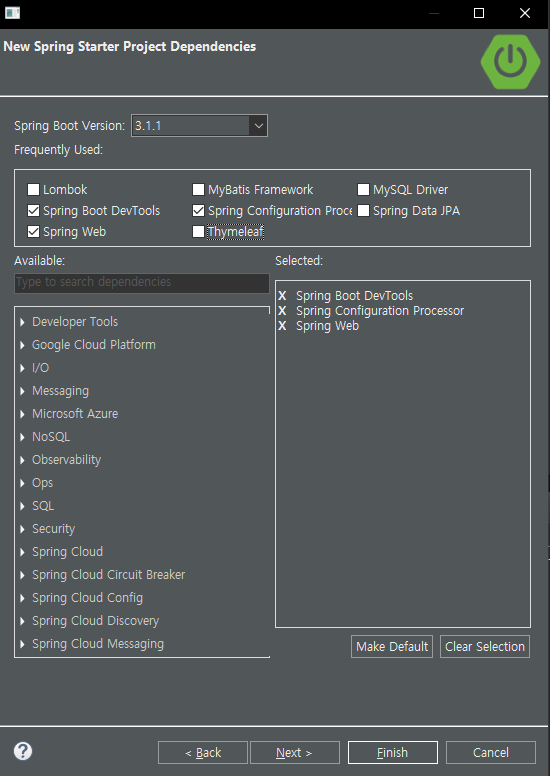Screen dimensions: 550x776
Task: Select Spring Configuration Processor in Selected list
Action: (x=380, y=311)
